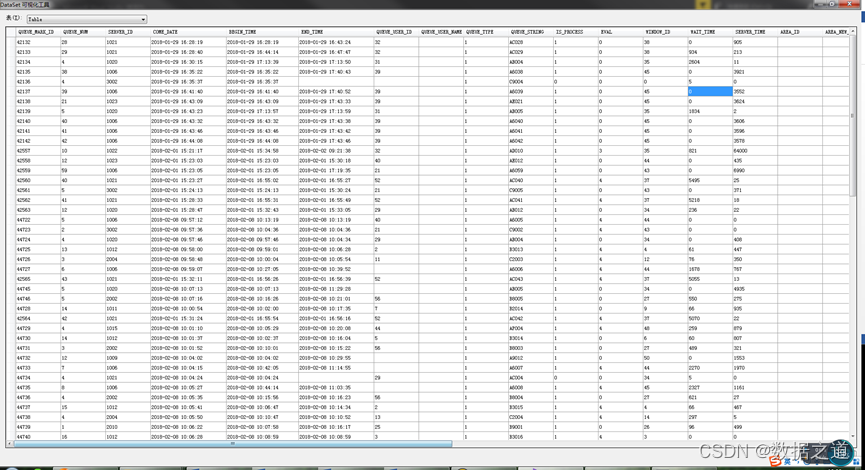Select COME_DATE cell 2018-02-01 15:21:17

tap(188, 151)
